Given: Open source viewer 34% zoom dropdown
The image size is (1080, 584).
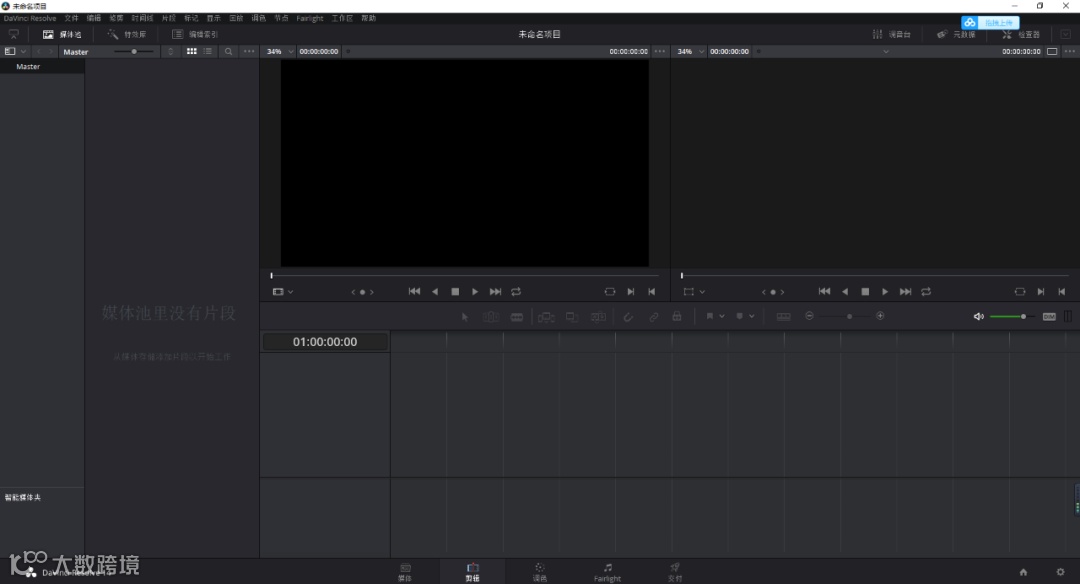Looking at the screenshot, I should click(x=280, y=52).
